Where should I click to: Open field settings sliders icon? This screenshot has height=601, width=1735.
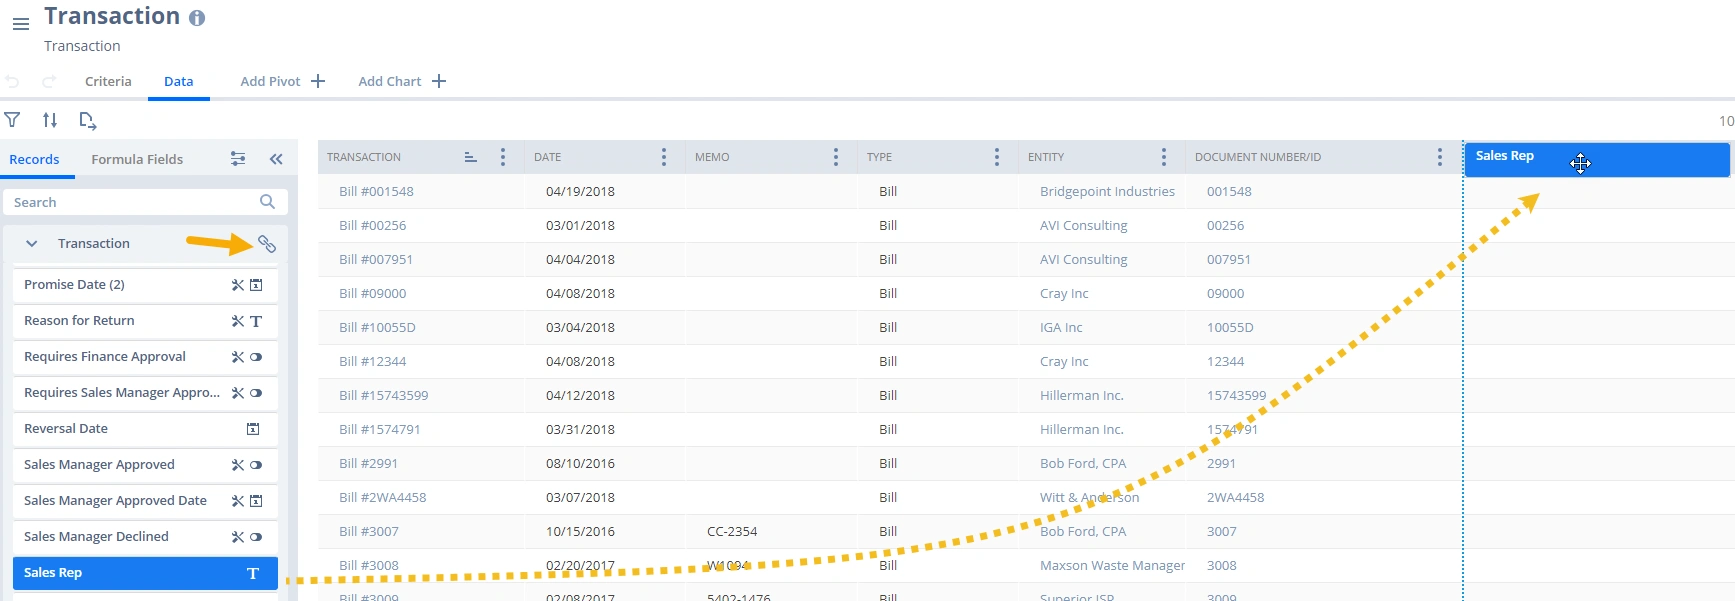point(238,159)
